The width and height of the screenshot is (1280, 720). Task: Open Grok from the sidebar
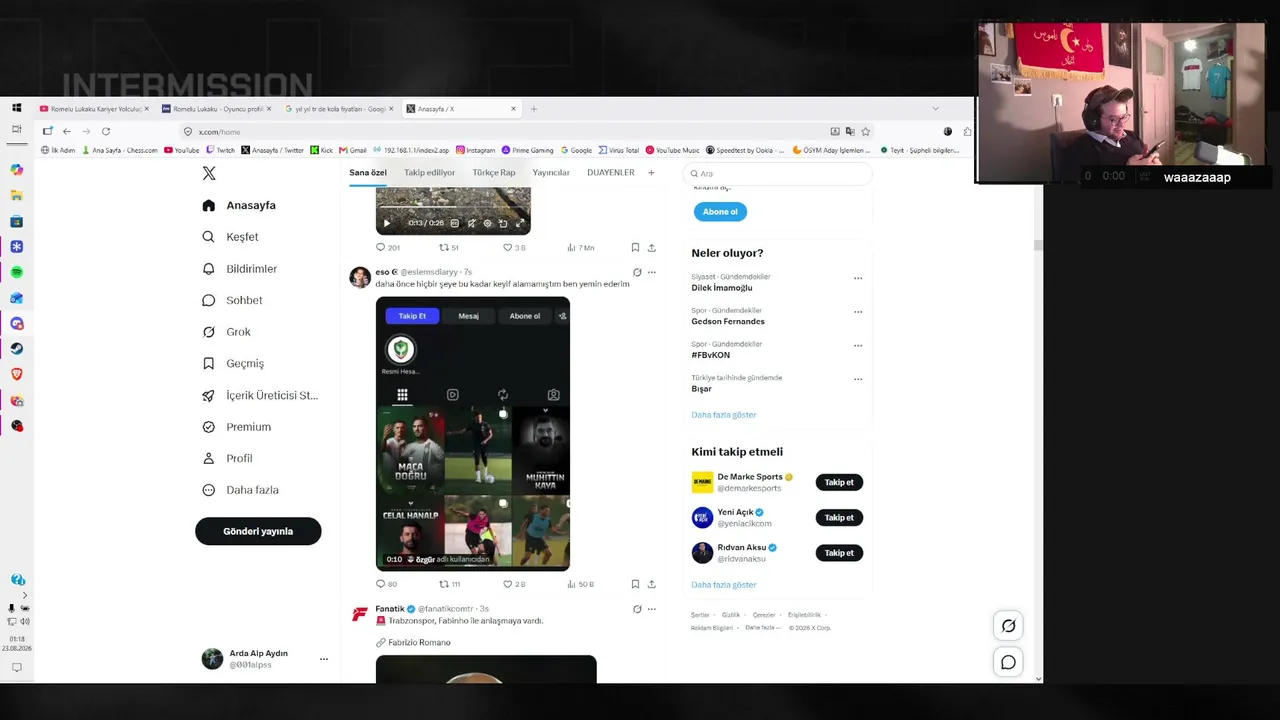coord(227,332)
